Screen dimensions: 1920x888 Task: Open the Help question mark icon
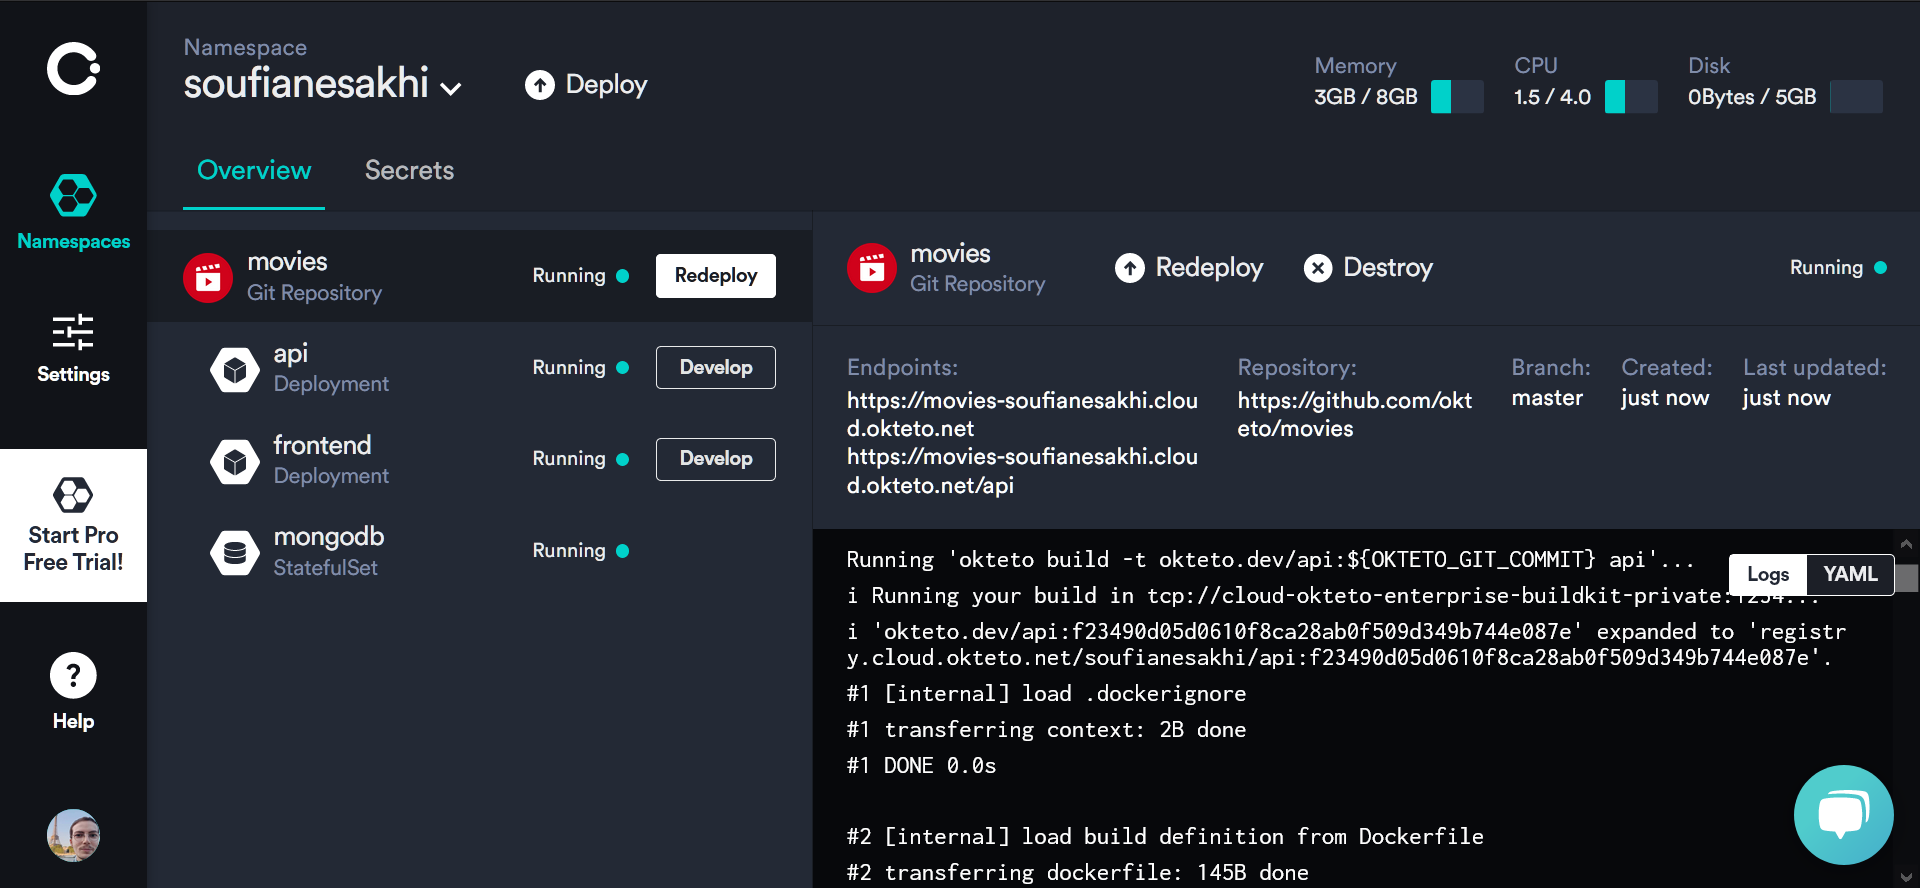tap(73, 677)
